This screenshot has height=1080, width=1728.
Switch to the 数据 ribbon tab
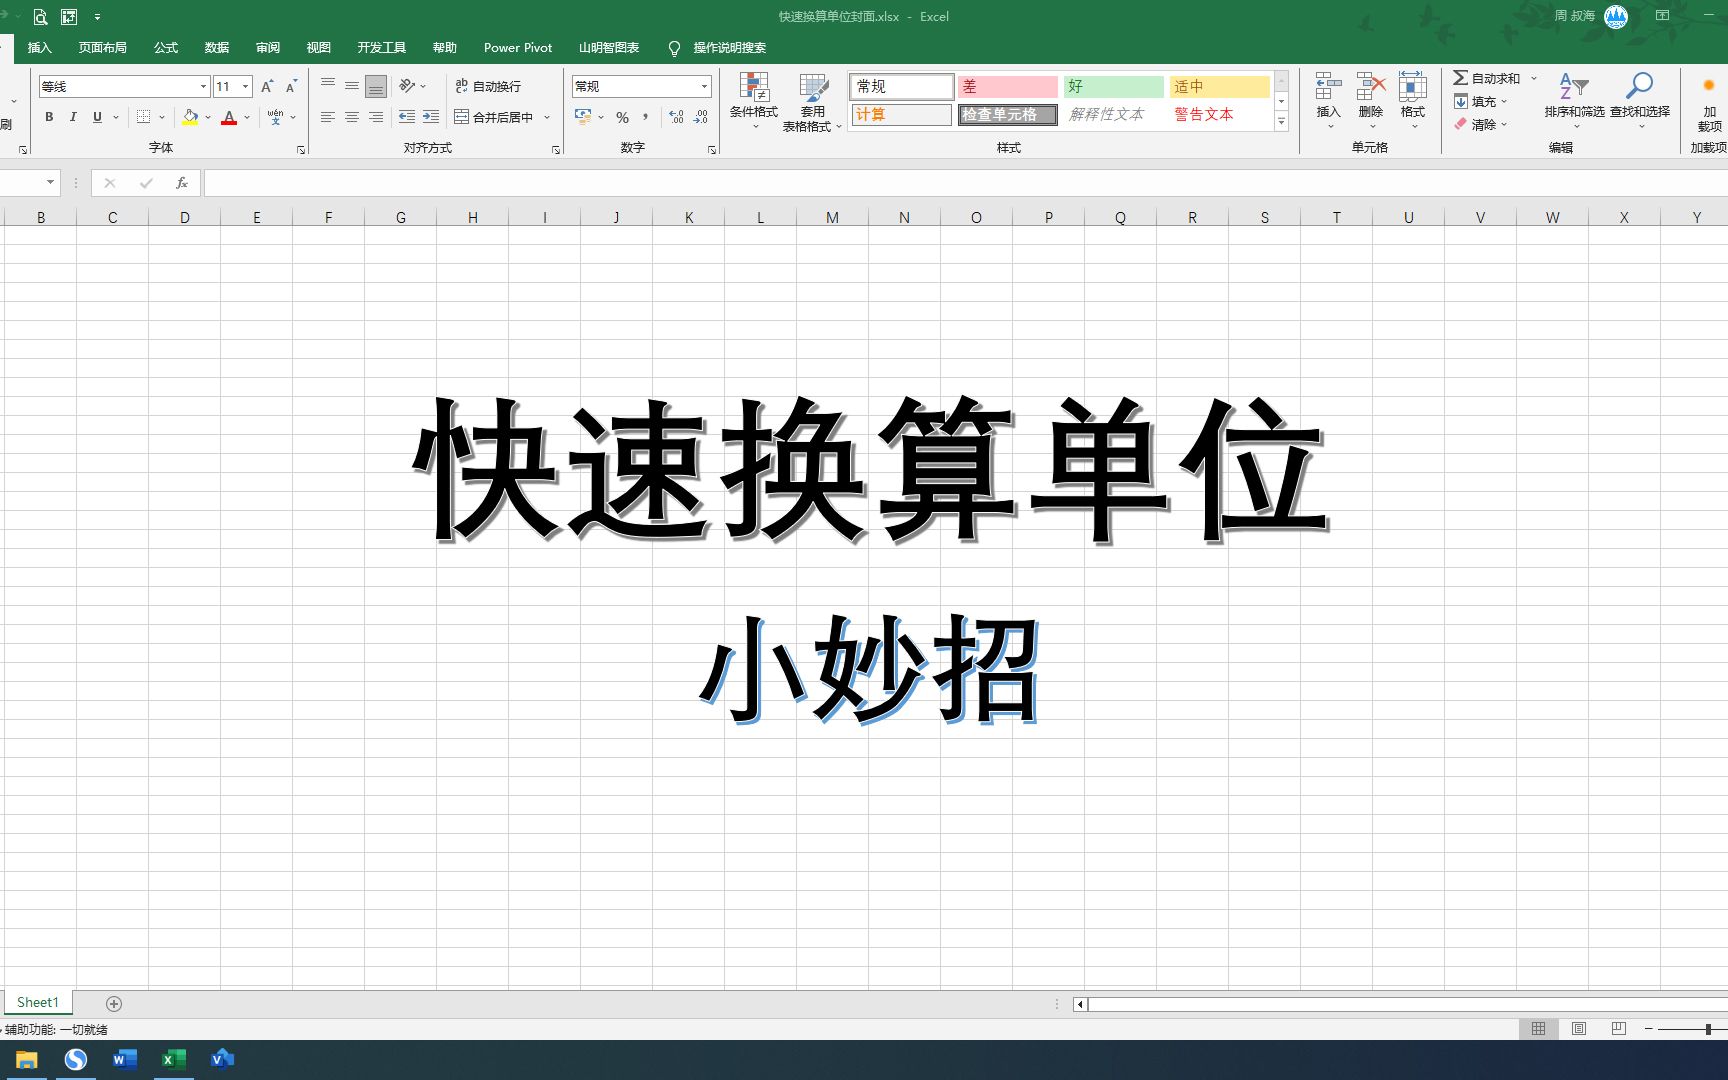(x=216, y=47)
